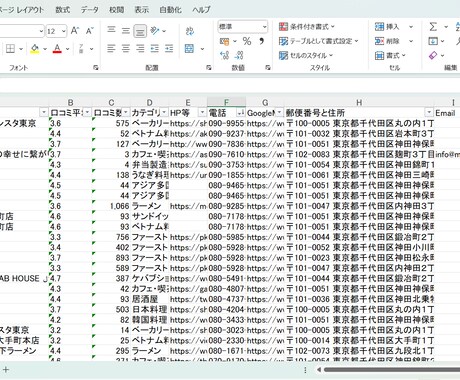Screen dimensions: 460x380
Task: Add a new sheet with the plus icon
Action: [6, 369]
